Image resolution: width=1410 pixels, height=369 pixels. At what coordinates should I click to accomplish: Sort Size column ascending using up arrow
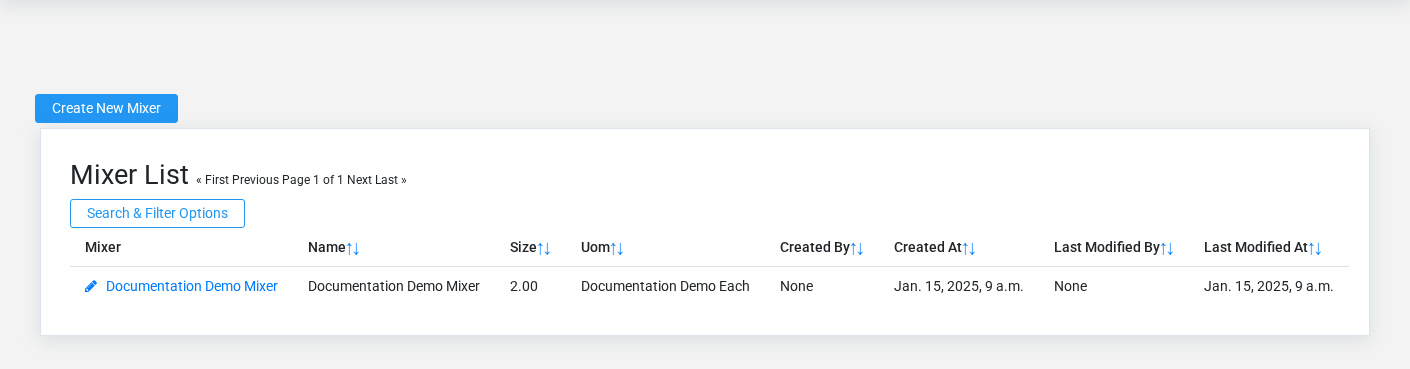point(540,248)
